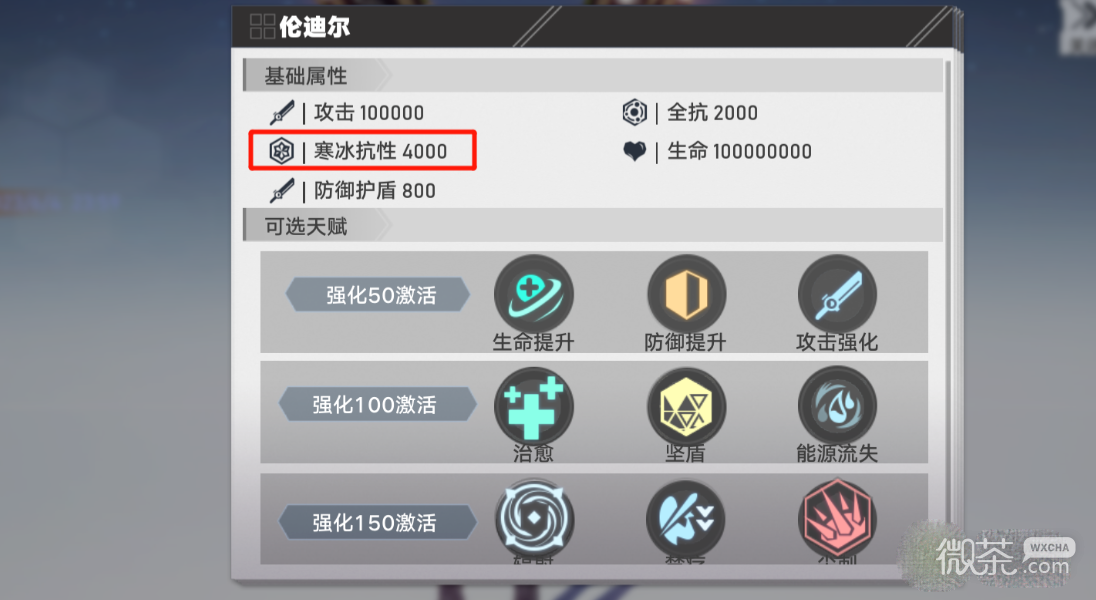Choose the 攻击强化 sword talent

(837, 294)
